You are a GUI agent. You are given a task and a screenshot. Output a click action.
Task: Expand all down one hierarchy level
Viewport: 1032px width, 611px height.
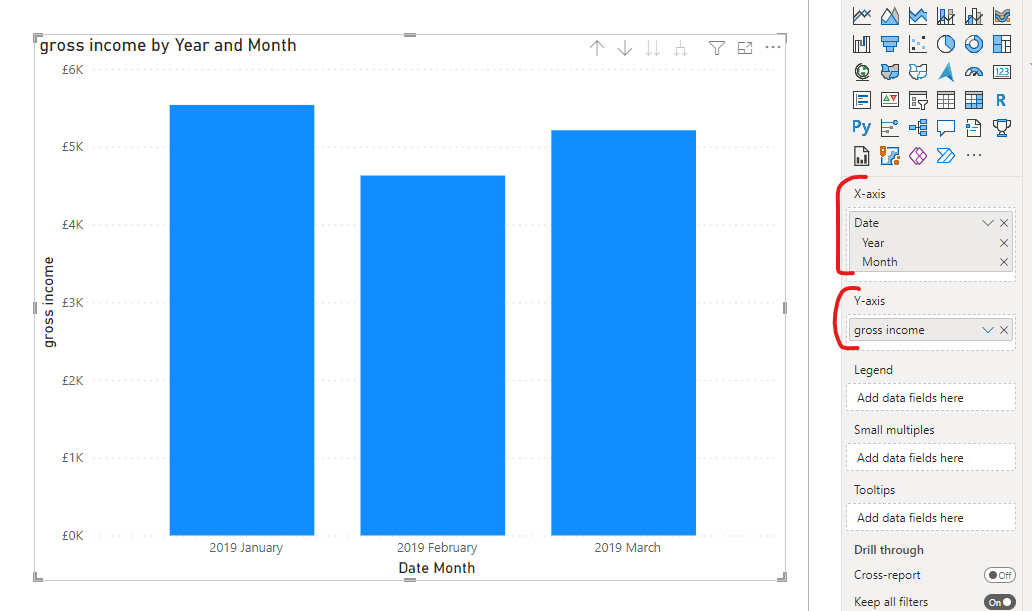pos(681,48)
